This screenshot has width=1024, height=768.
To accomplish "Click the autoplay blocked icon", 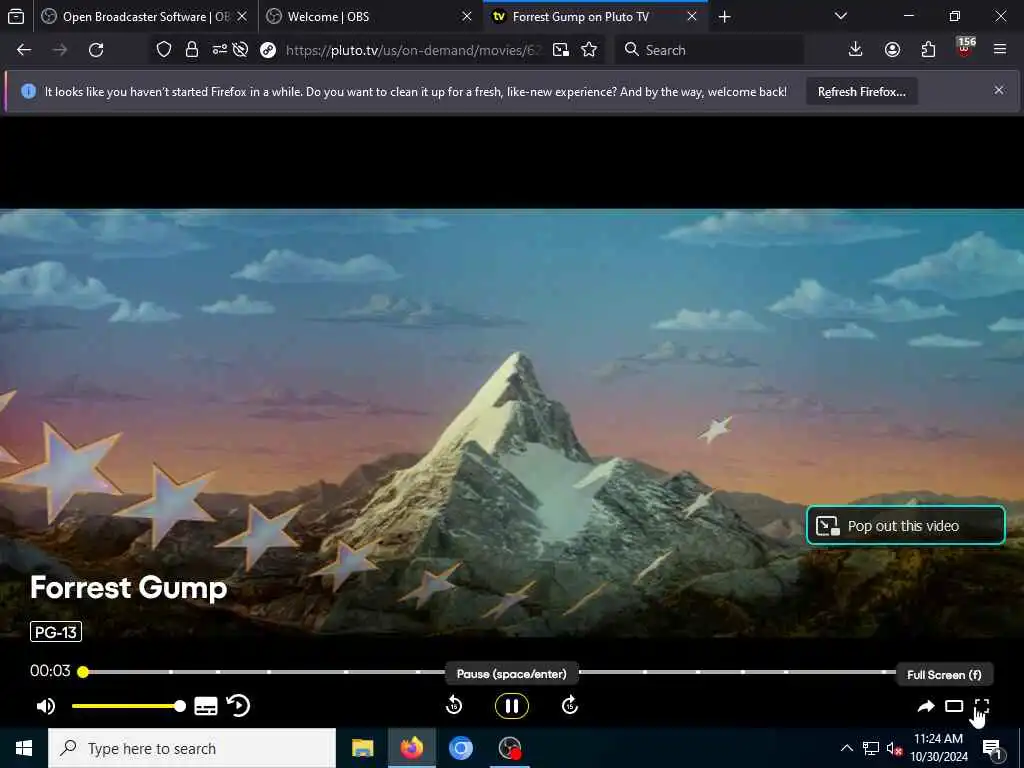I will (x=240, y=50).
